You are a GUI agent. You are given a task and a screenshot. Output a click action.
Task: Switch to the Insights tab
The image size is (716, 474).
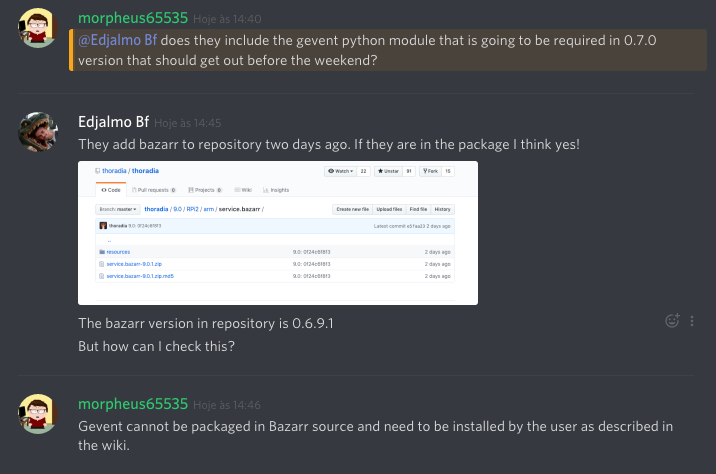pyautogui.click(x=277, y=189)
